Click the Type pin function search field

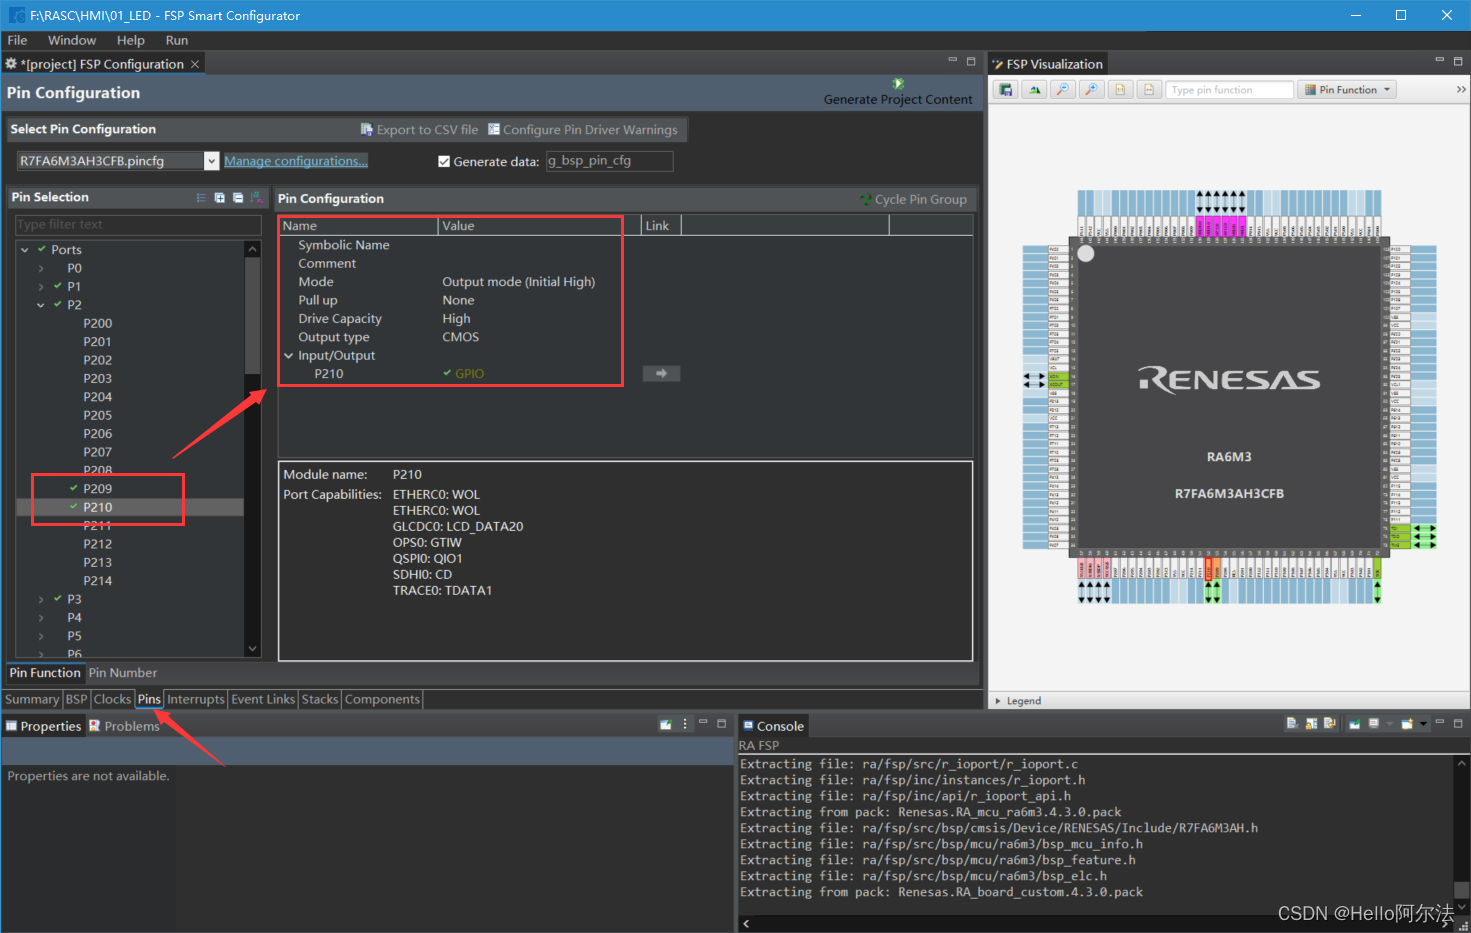[1230, 90]
